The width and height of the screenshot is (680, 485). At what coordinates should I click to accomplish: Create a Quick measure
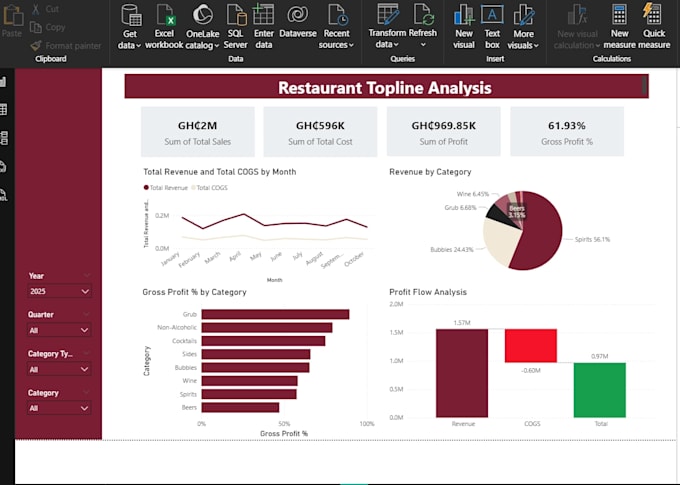tap(654, 26)
